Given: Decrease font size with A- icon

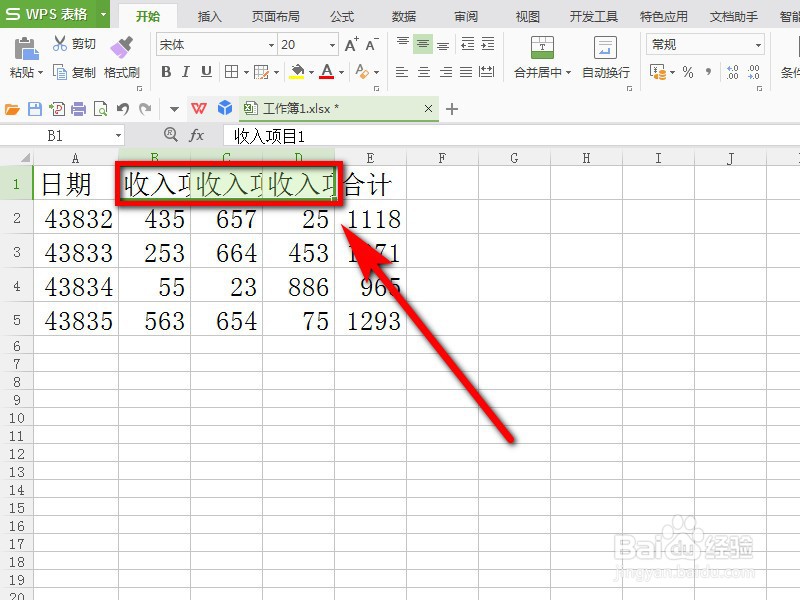Looking at the screenshot, I should pos(372,44).
